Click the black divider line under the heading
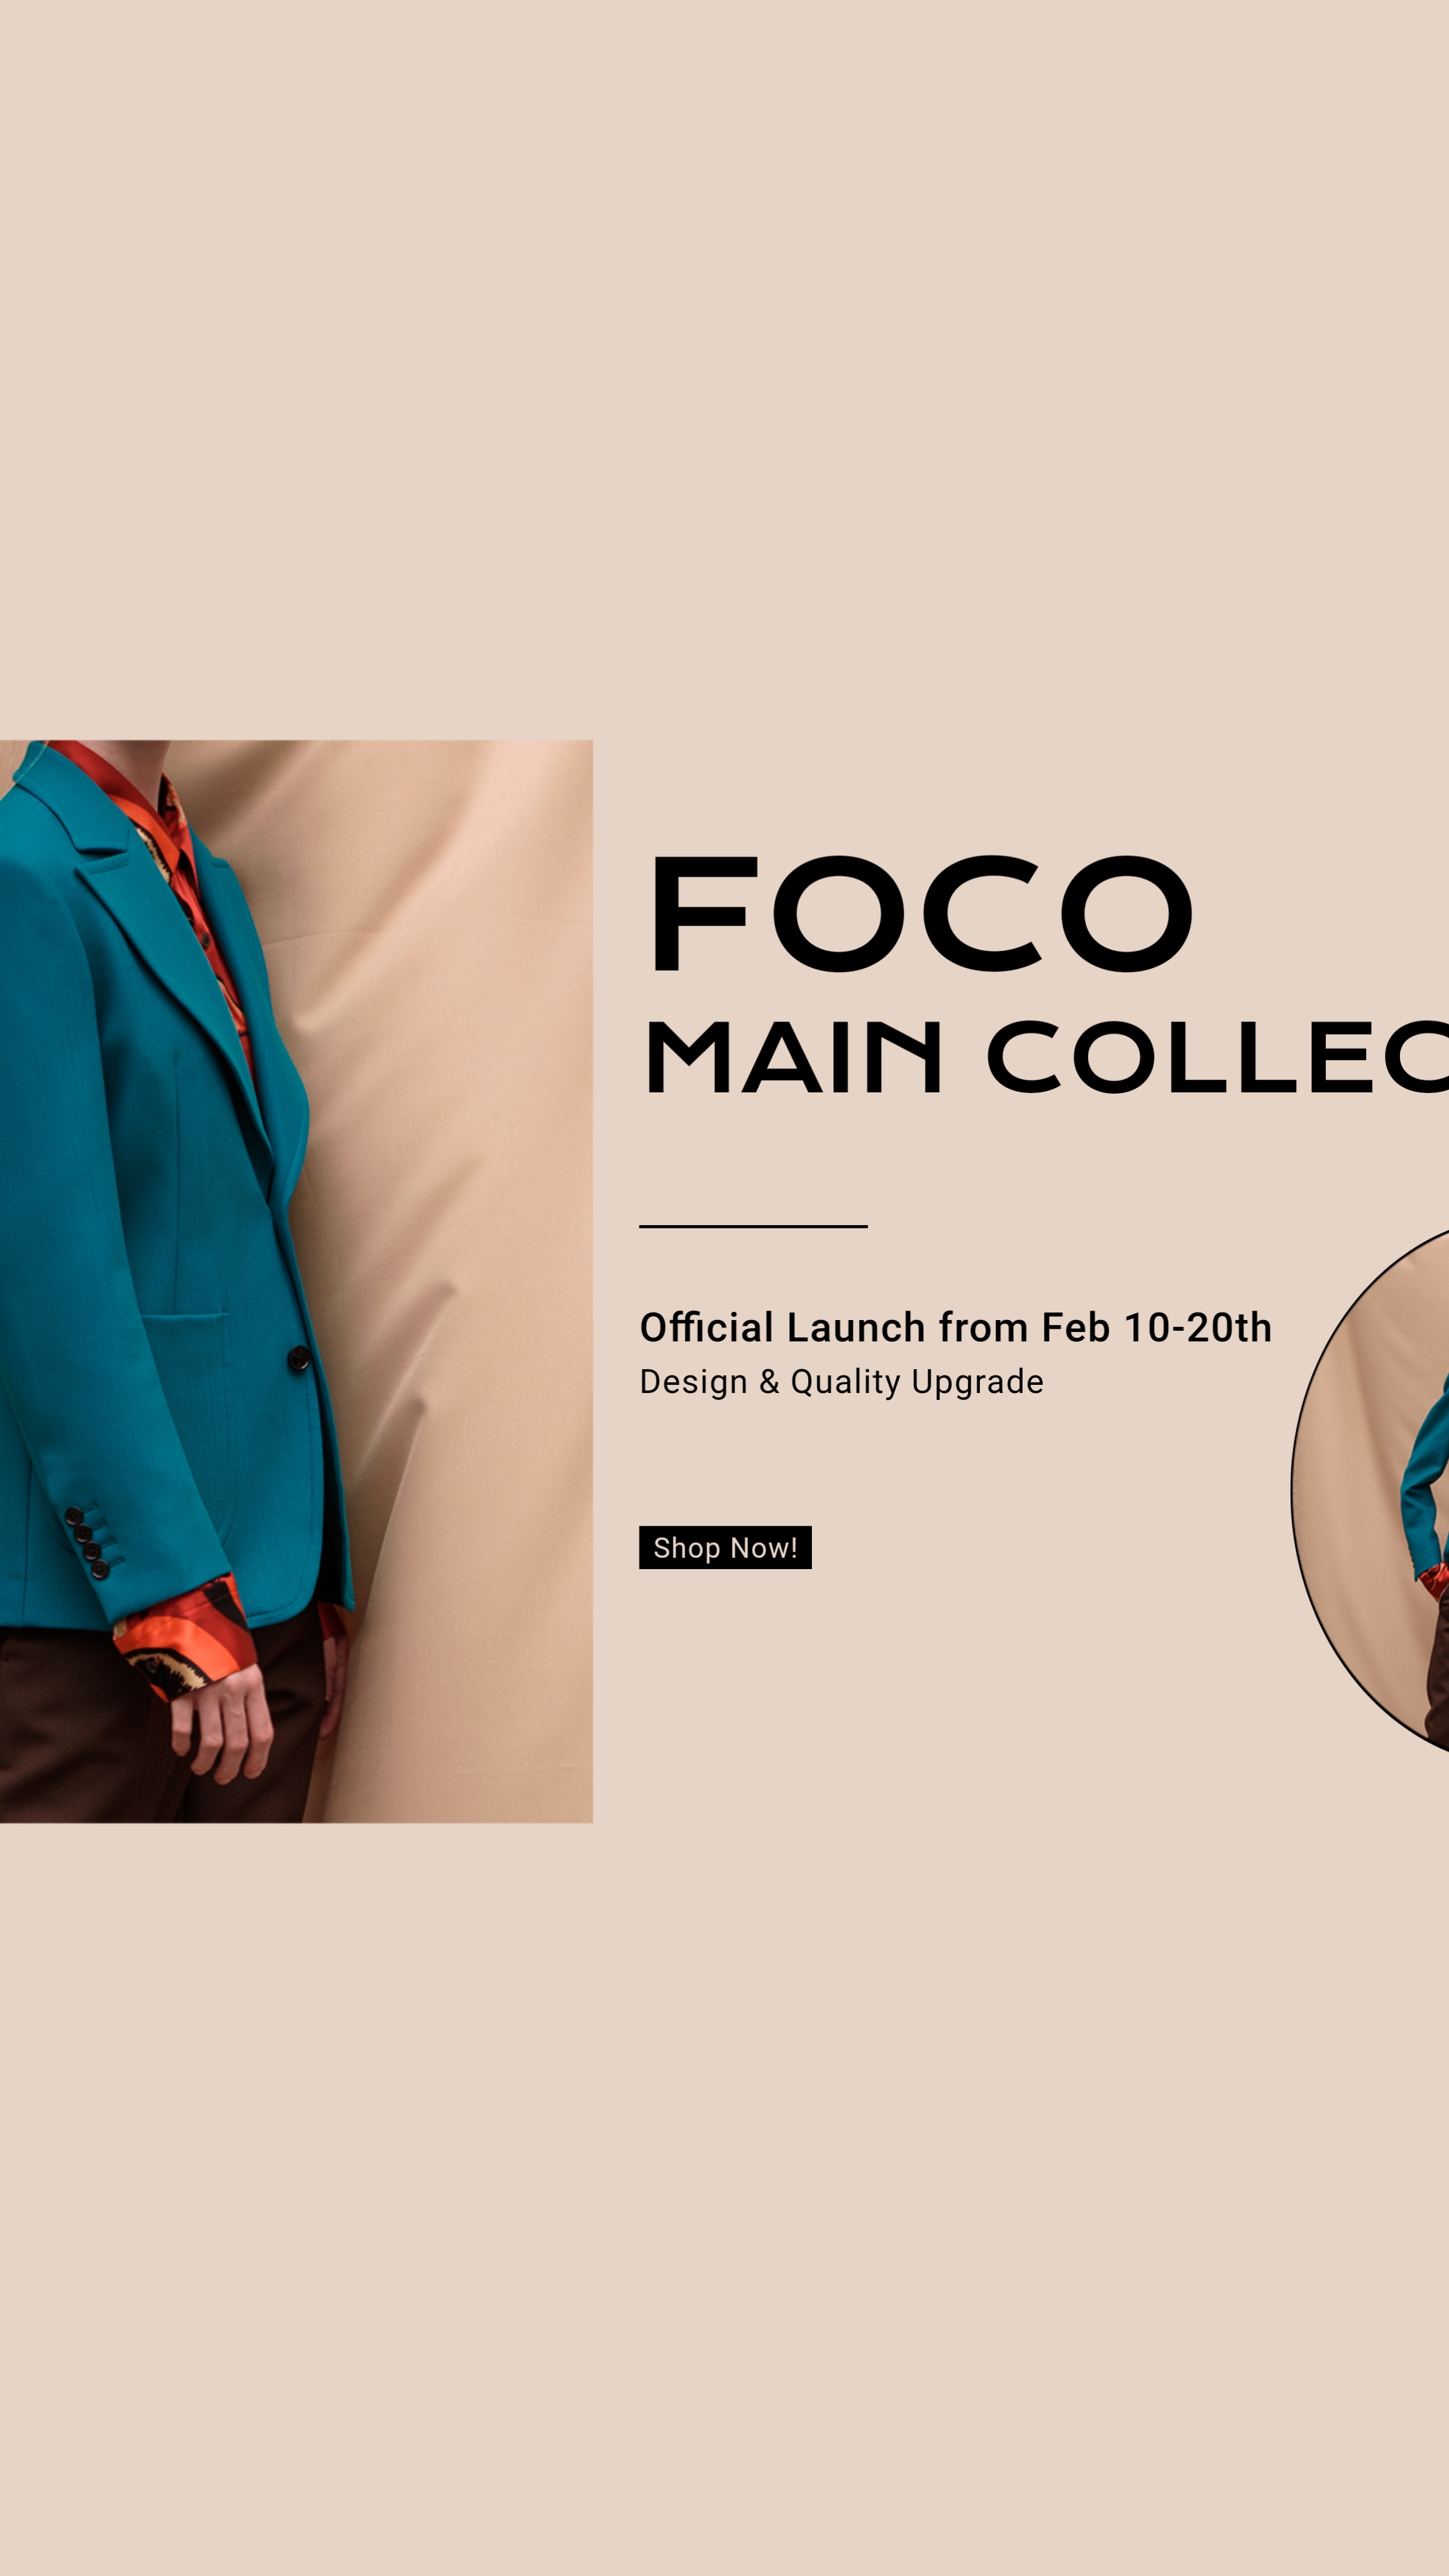This screenshot has width=1449, height=2576. click(x=753, y=1226)
